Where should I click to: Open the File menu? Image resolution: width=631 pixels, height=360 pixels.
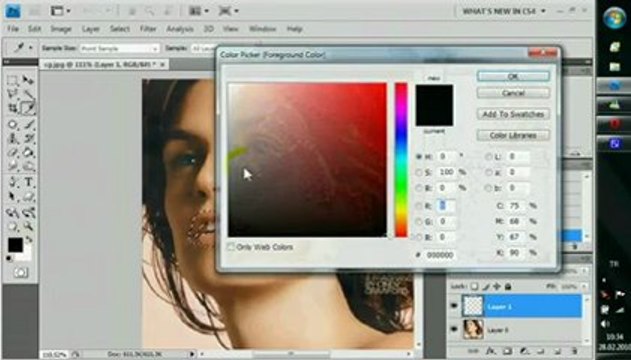pos(13,29)
